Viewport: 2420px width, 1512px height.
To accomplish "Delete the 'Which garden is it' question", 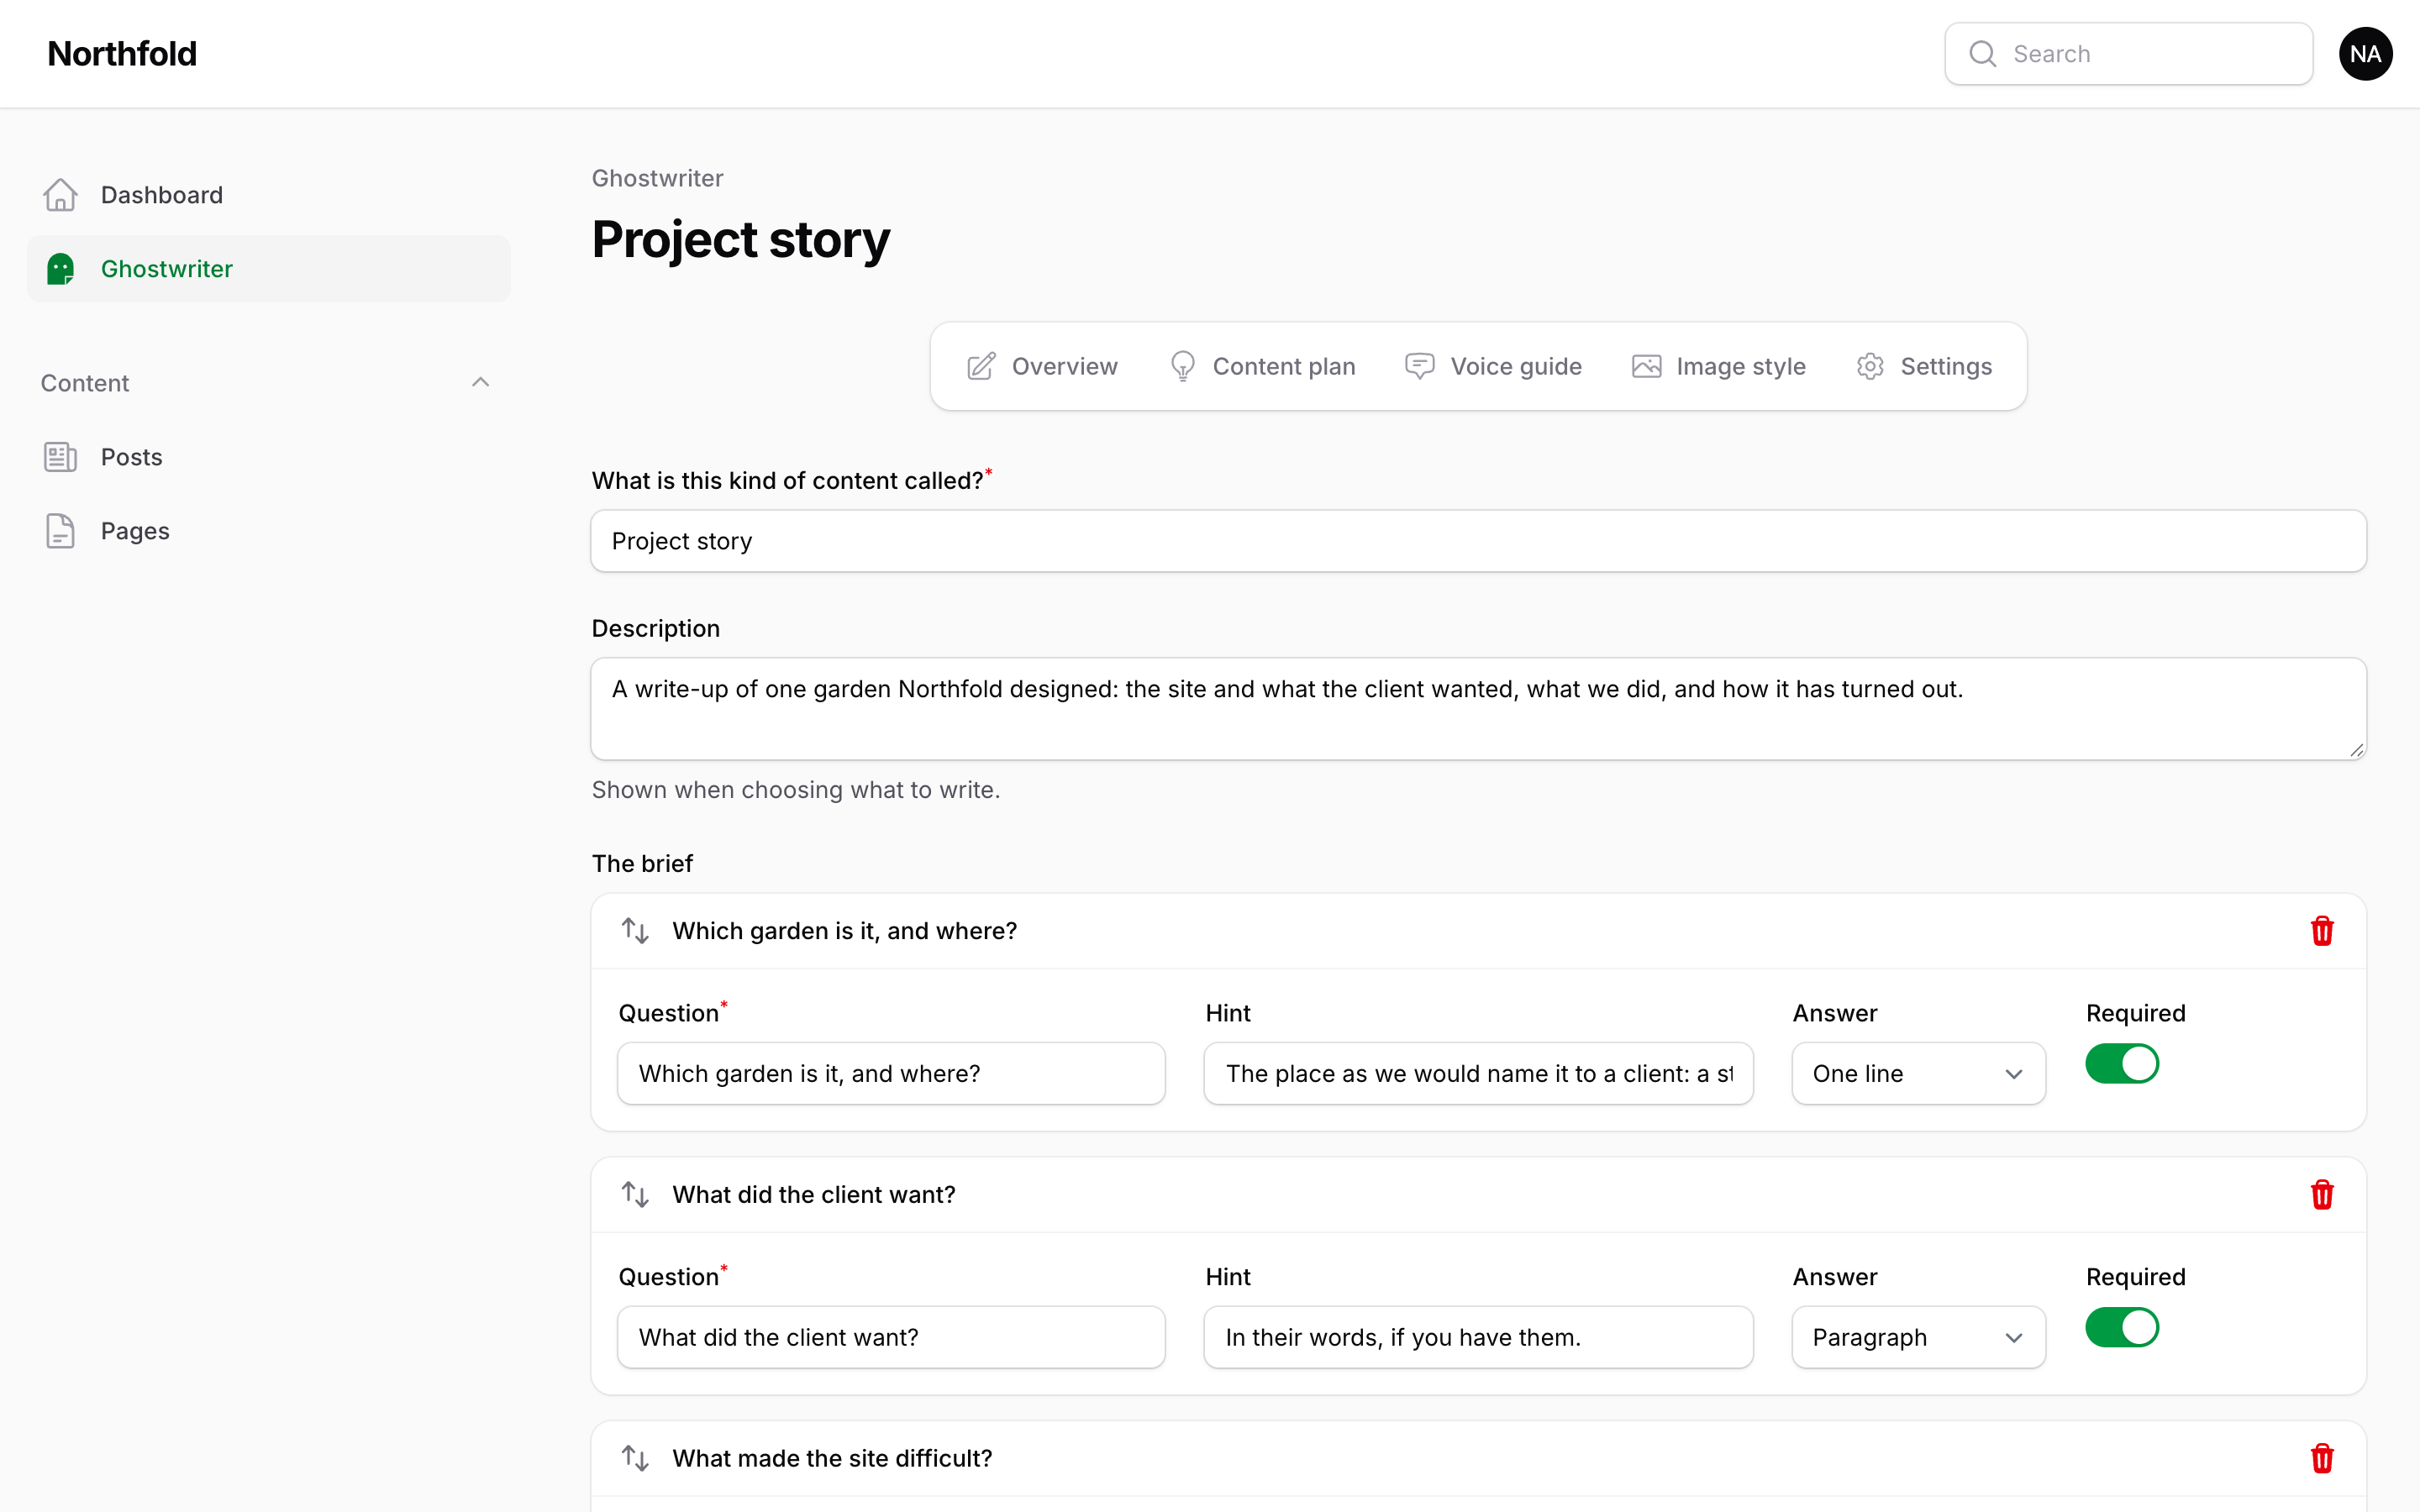I will click(x=2322, y=931).
